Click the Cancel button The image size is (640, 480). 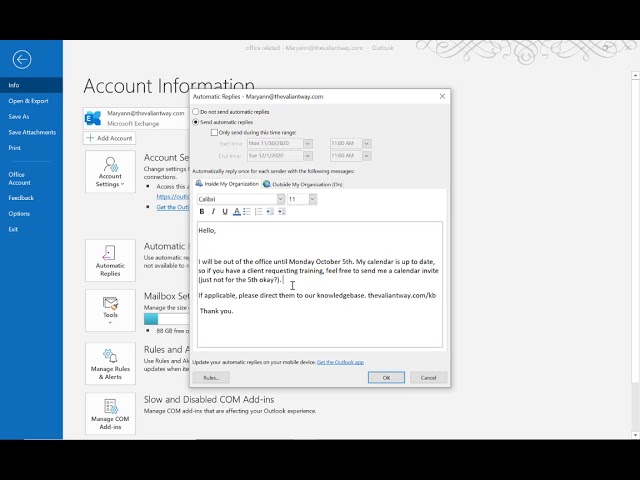click(x=429, y=378)
